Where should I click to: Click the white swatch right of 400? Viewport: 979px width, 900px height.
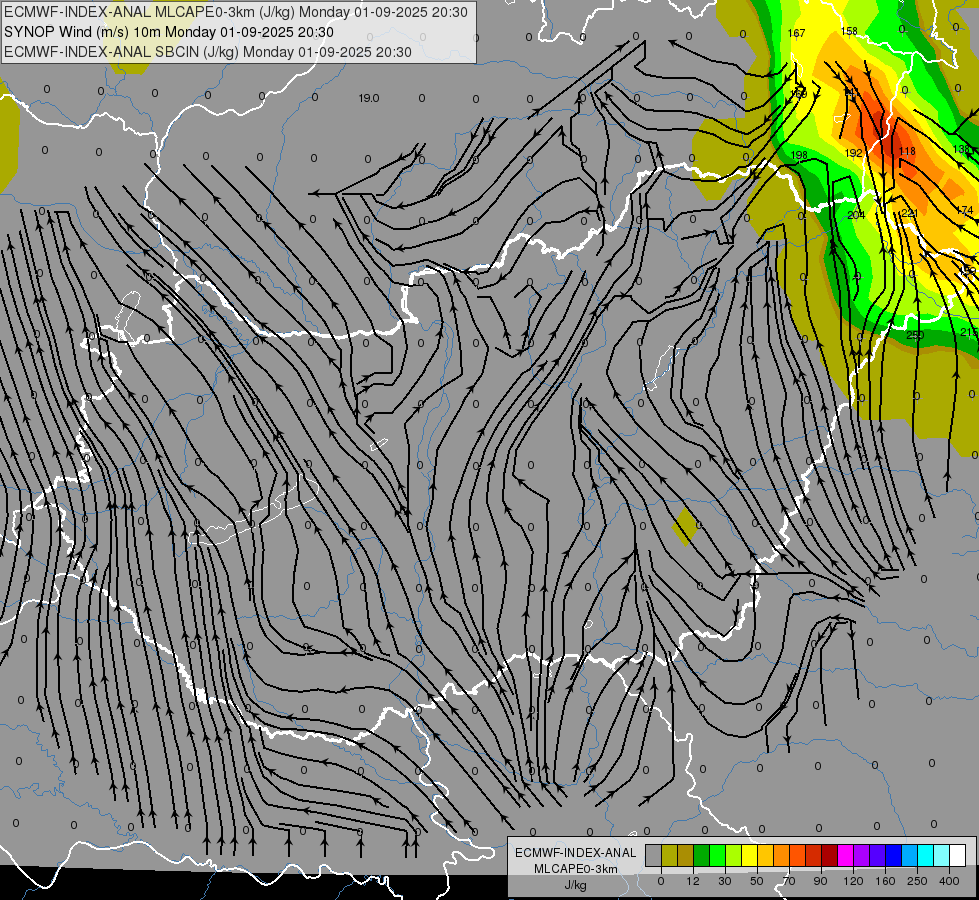[957, 855]
